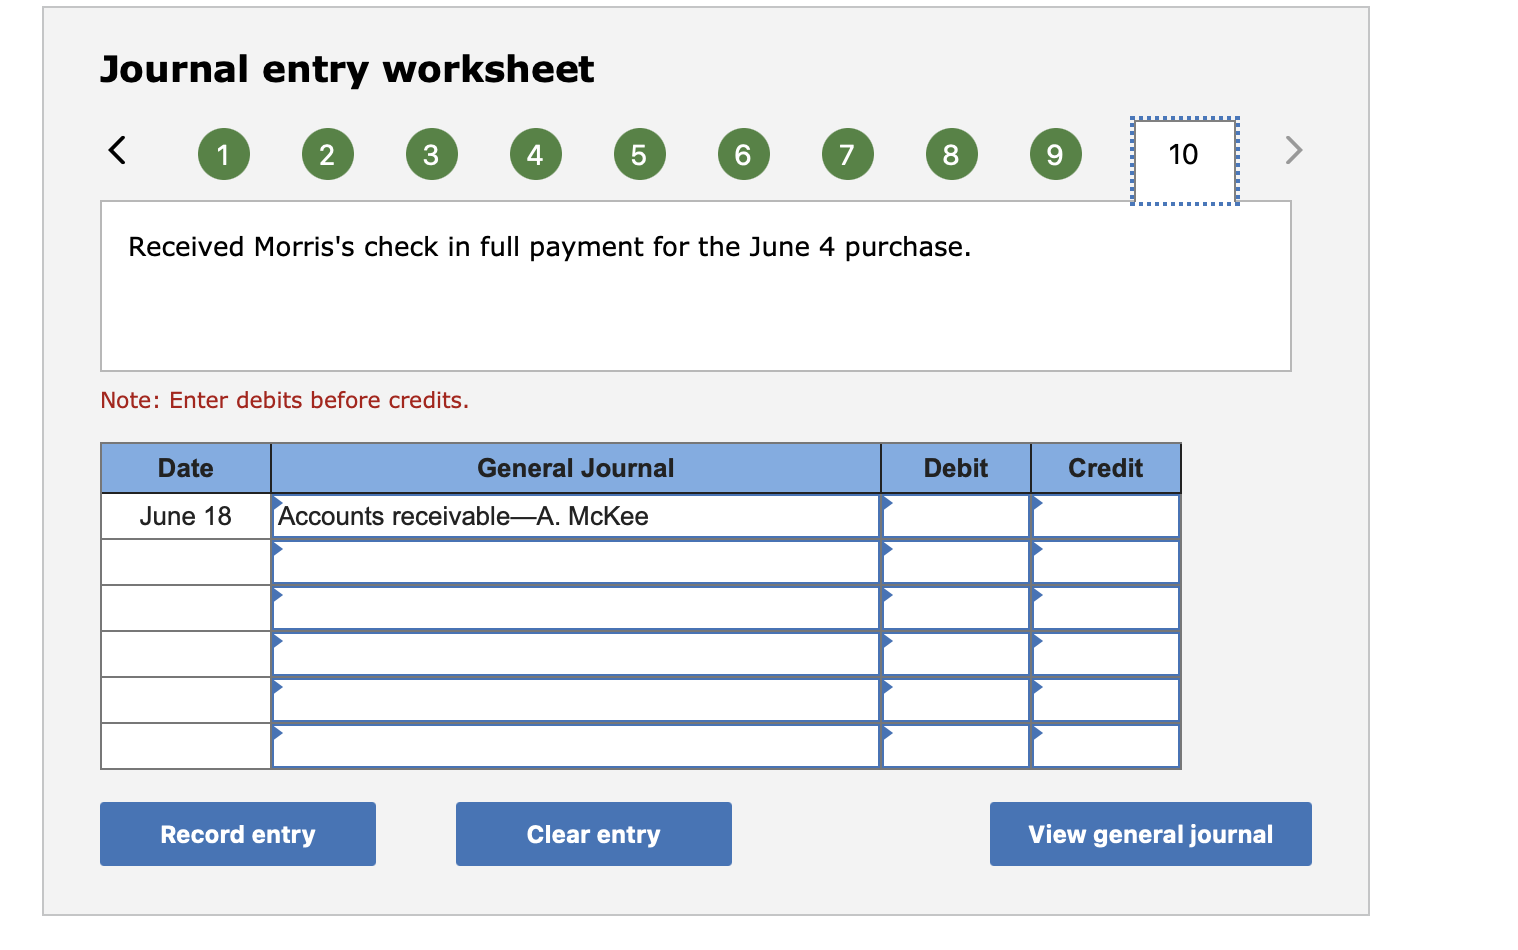Click the third row Debit field

[x=956, y=608]
